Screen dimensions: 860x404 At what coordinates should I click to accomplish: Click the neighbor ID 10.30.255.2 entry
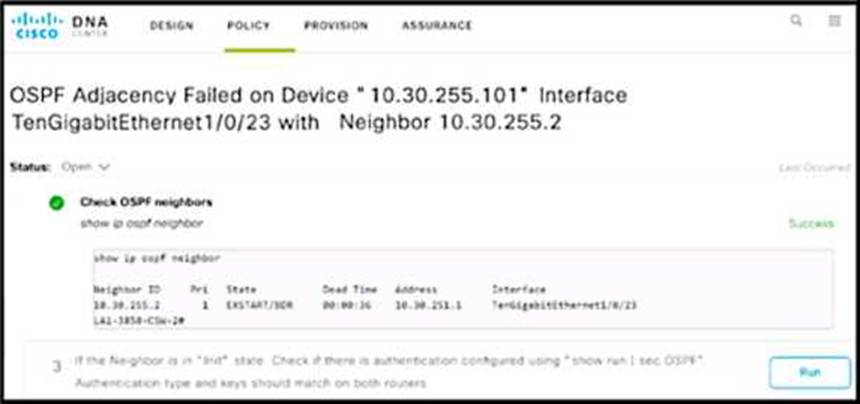pos(127,306)
